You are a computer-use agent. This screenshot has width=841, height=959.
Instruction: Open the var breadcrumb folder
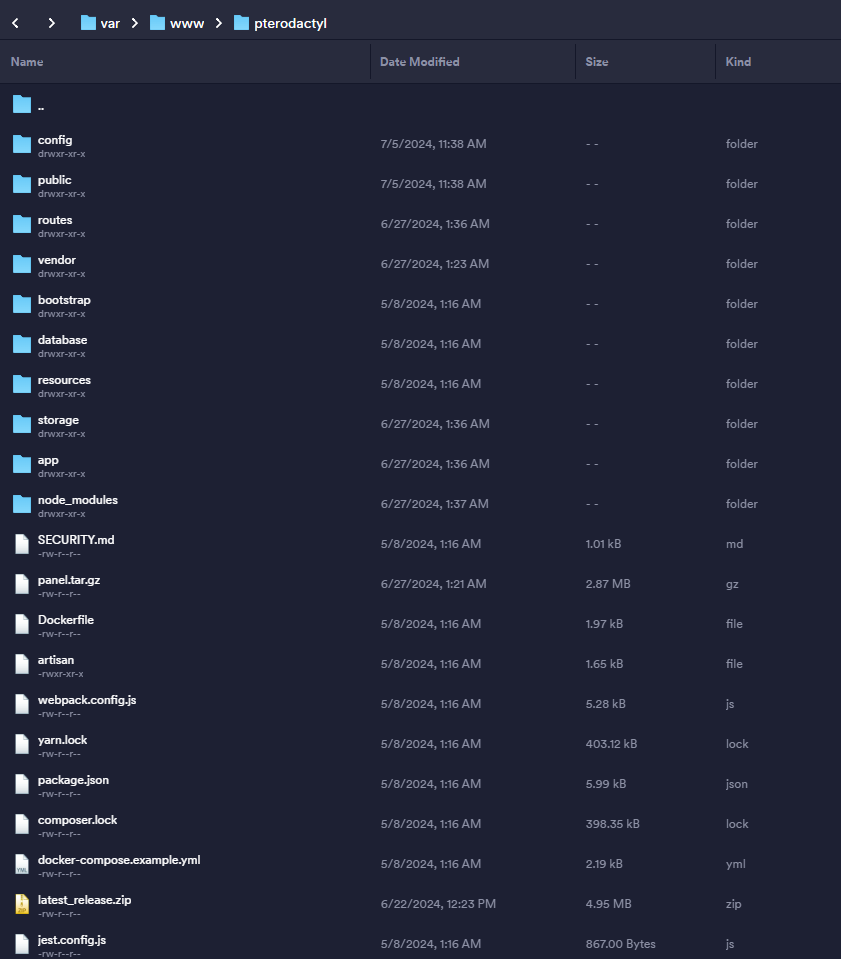point(101,23)
